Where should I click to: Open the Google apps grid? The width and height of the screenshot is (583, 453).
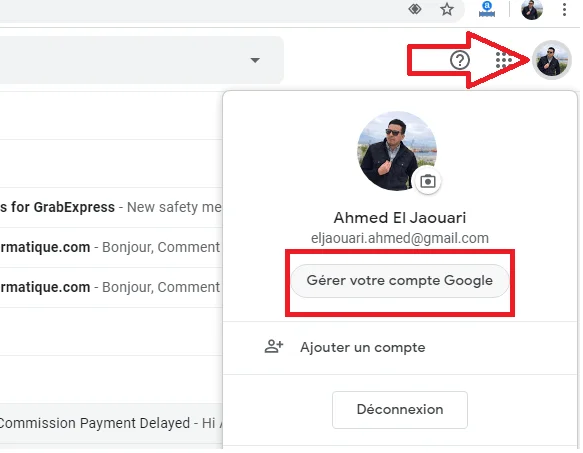tap(503, 60)
